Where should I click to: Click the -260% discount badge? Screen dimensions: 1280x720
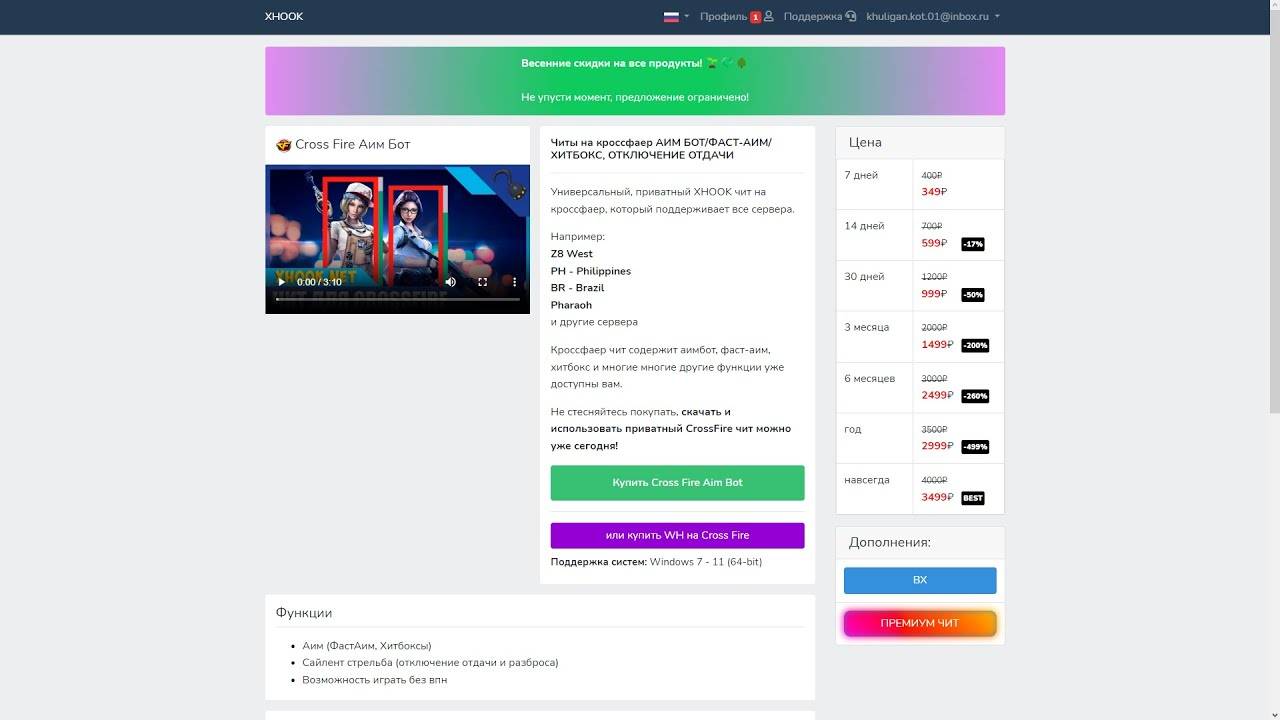pos(975,396)
